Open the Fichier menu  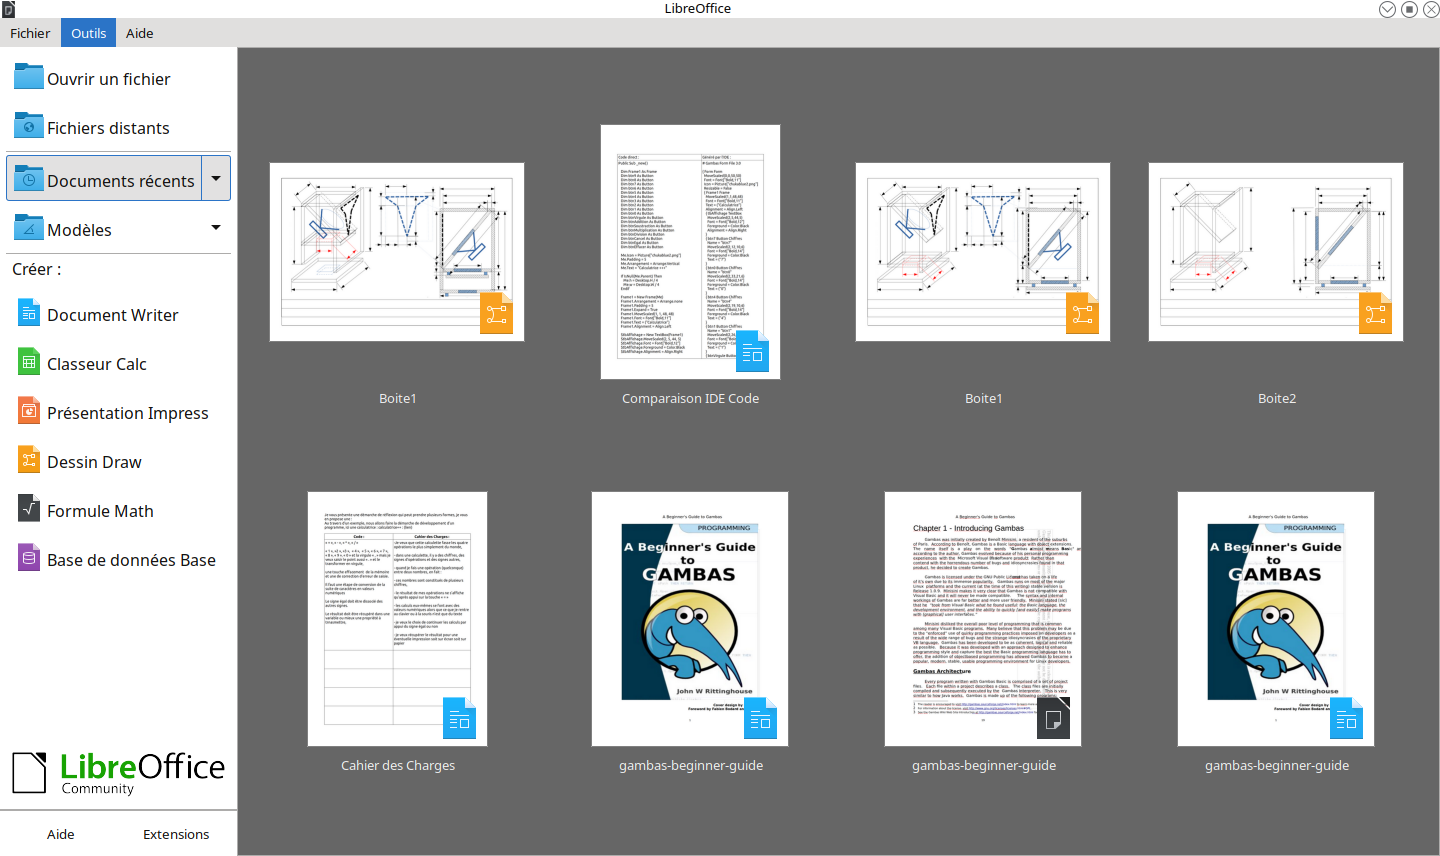(x=30, y=33)
